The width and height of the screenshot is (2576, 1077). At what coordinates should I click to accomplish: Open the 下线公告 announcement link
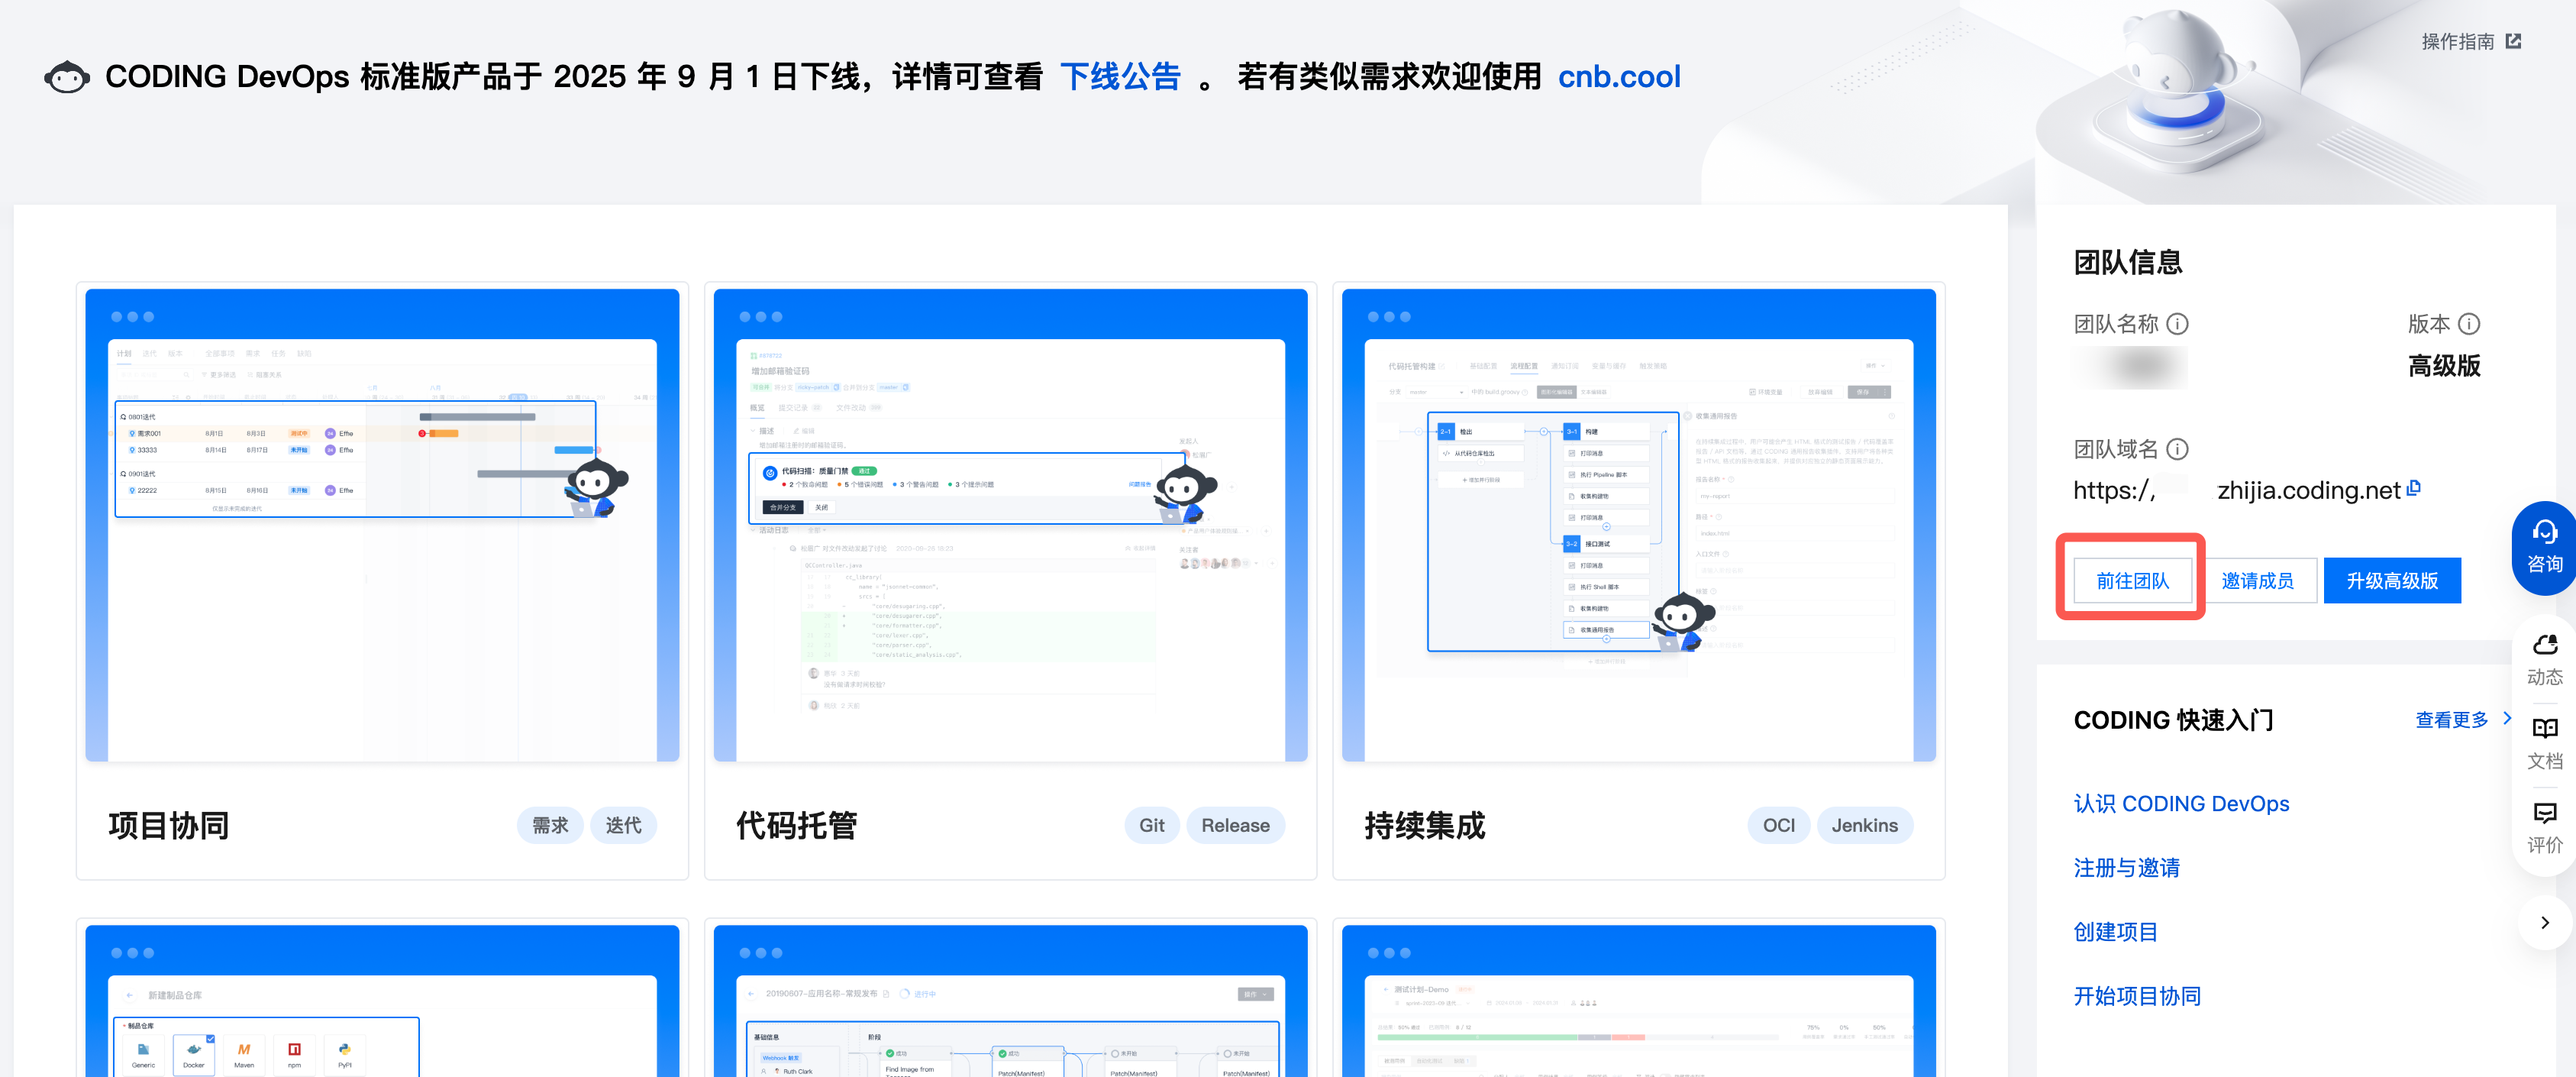(x=1120, y=77)
